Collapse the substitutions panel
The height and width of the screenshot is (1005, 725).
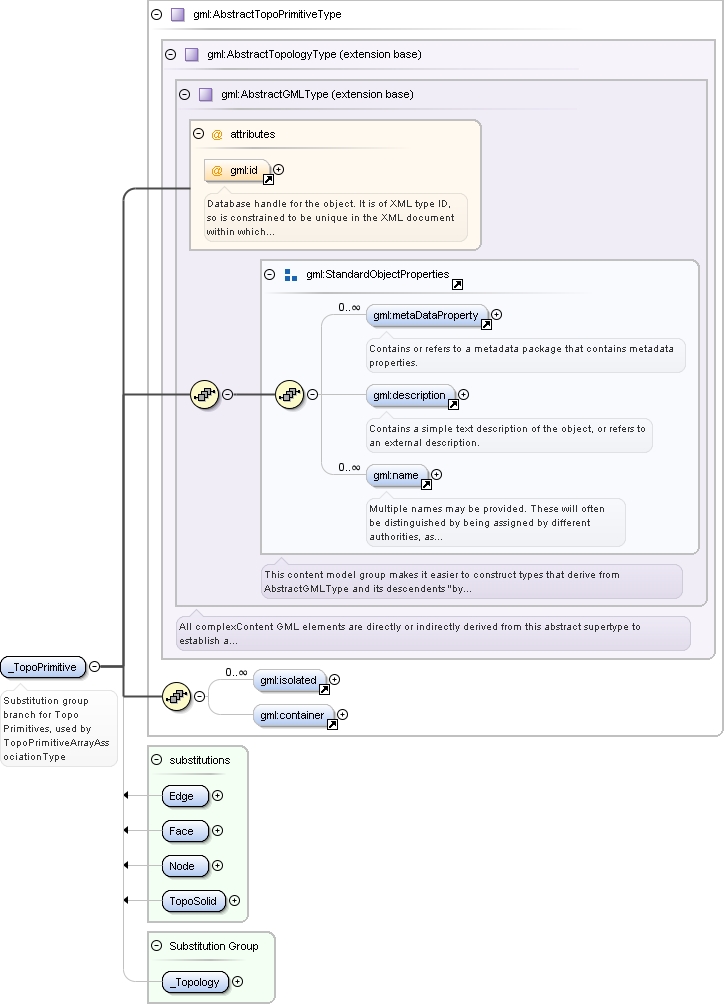[x=156, y=760]
